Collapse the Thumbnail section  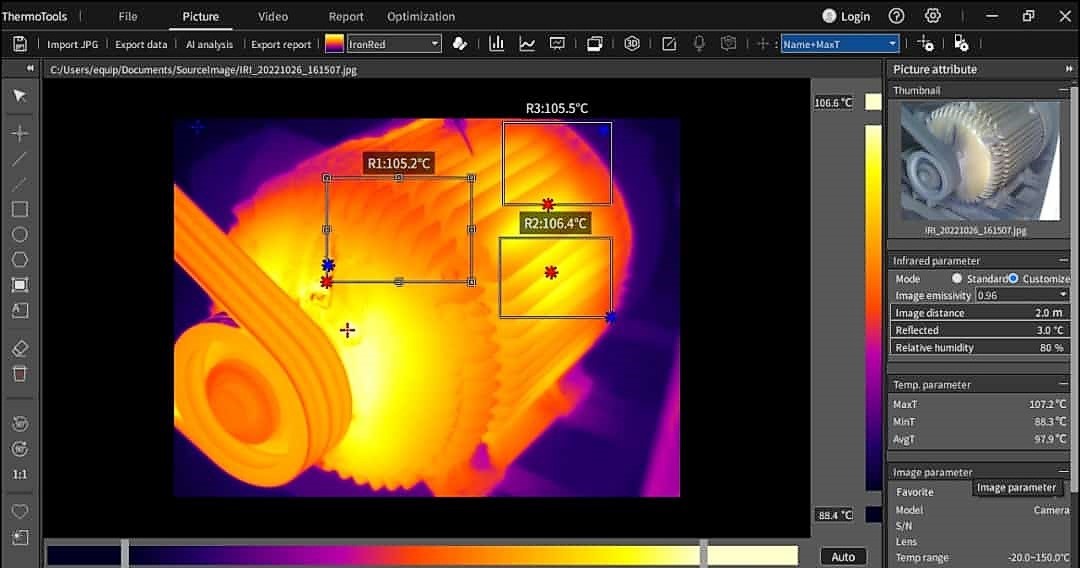point(1063,90)
